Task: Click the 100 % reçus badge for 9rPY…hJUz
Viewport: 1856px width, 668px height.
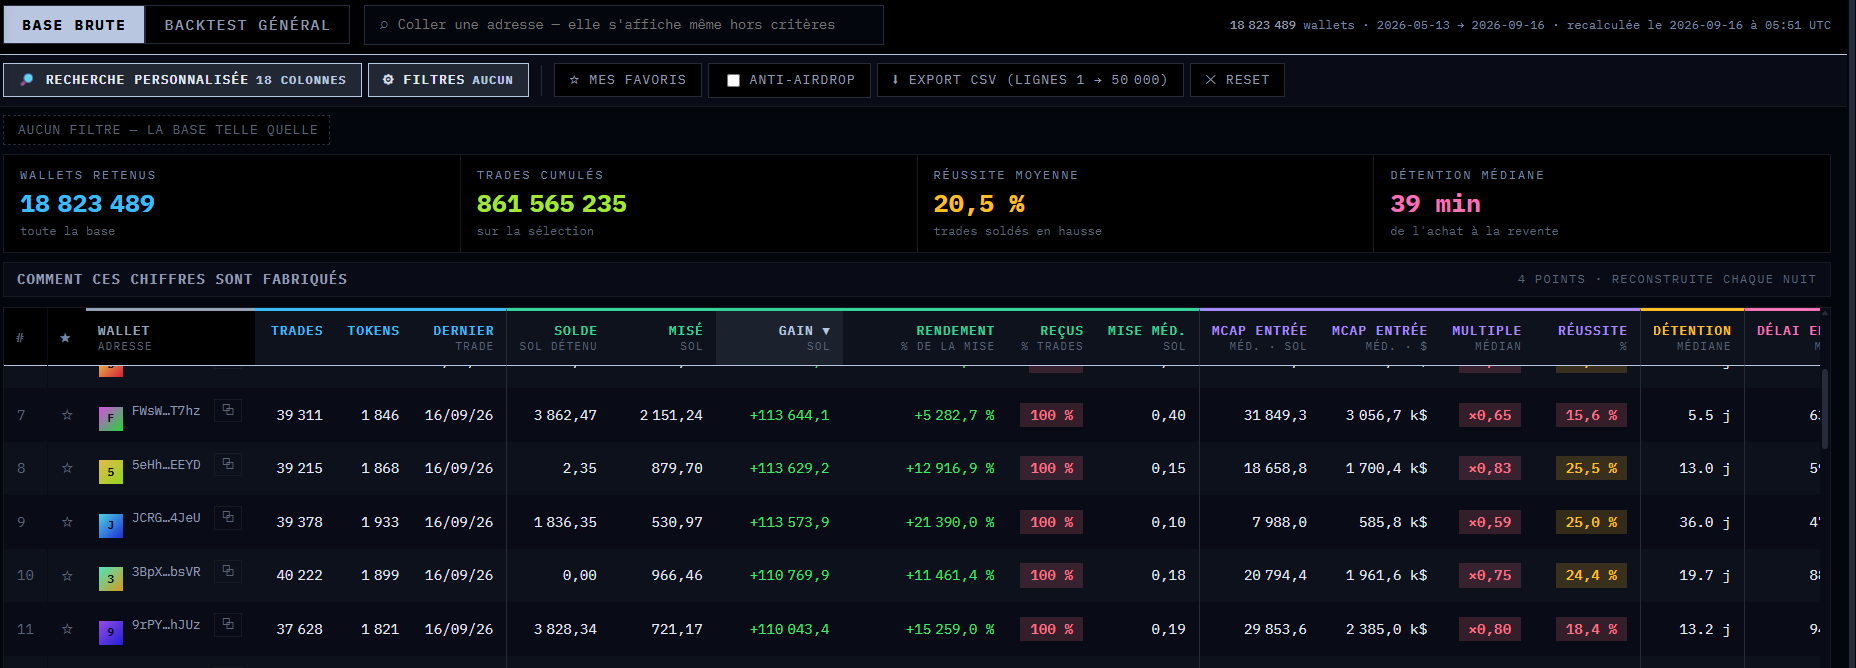Action: [x=1051, y=629]
